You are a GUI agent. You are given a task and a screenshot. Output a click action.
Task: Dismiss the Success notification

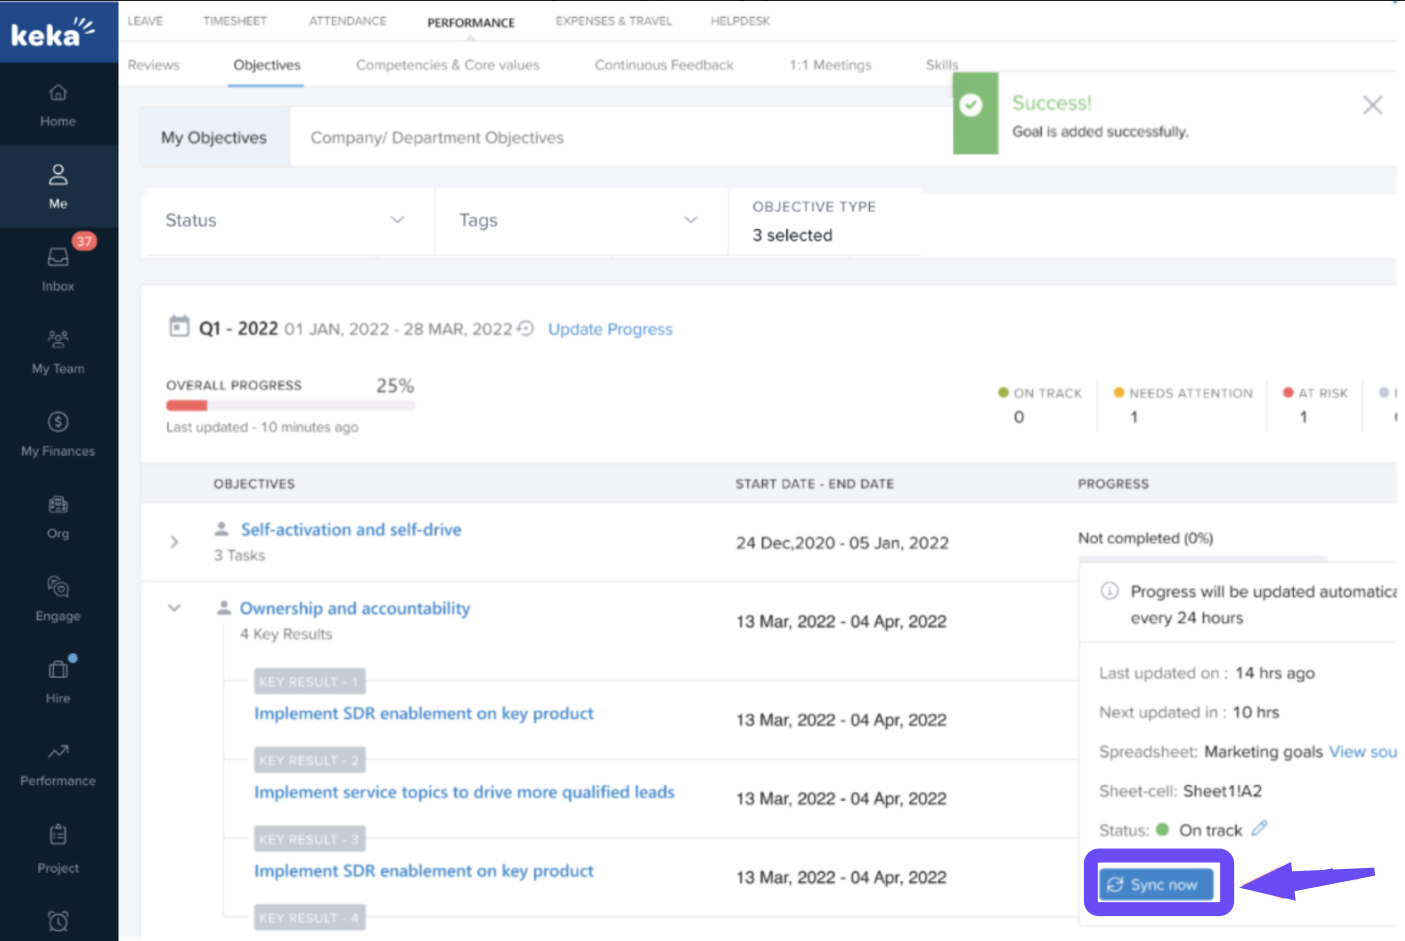click(x=1372, y=105)
